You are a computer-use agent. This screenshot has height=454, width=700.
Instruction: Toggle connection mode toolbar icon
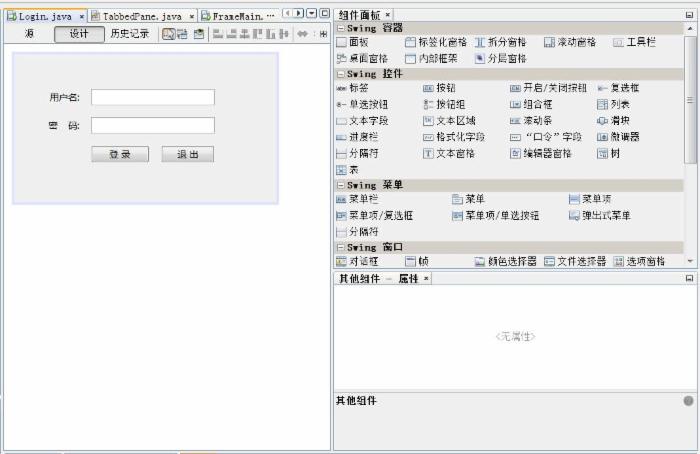click(182, 34)
